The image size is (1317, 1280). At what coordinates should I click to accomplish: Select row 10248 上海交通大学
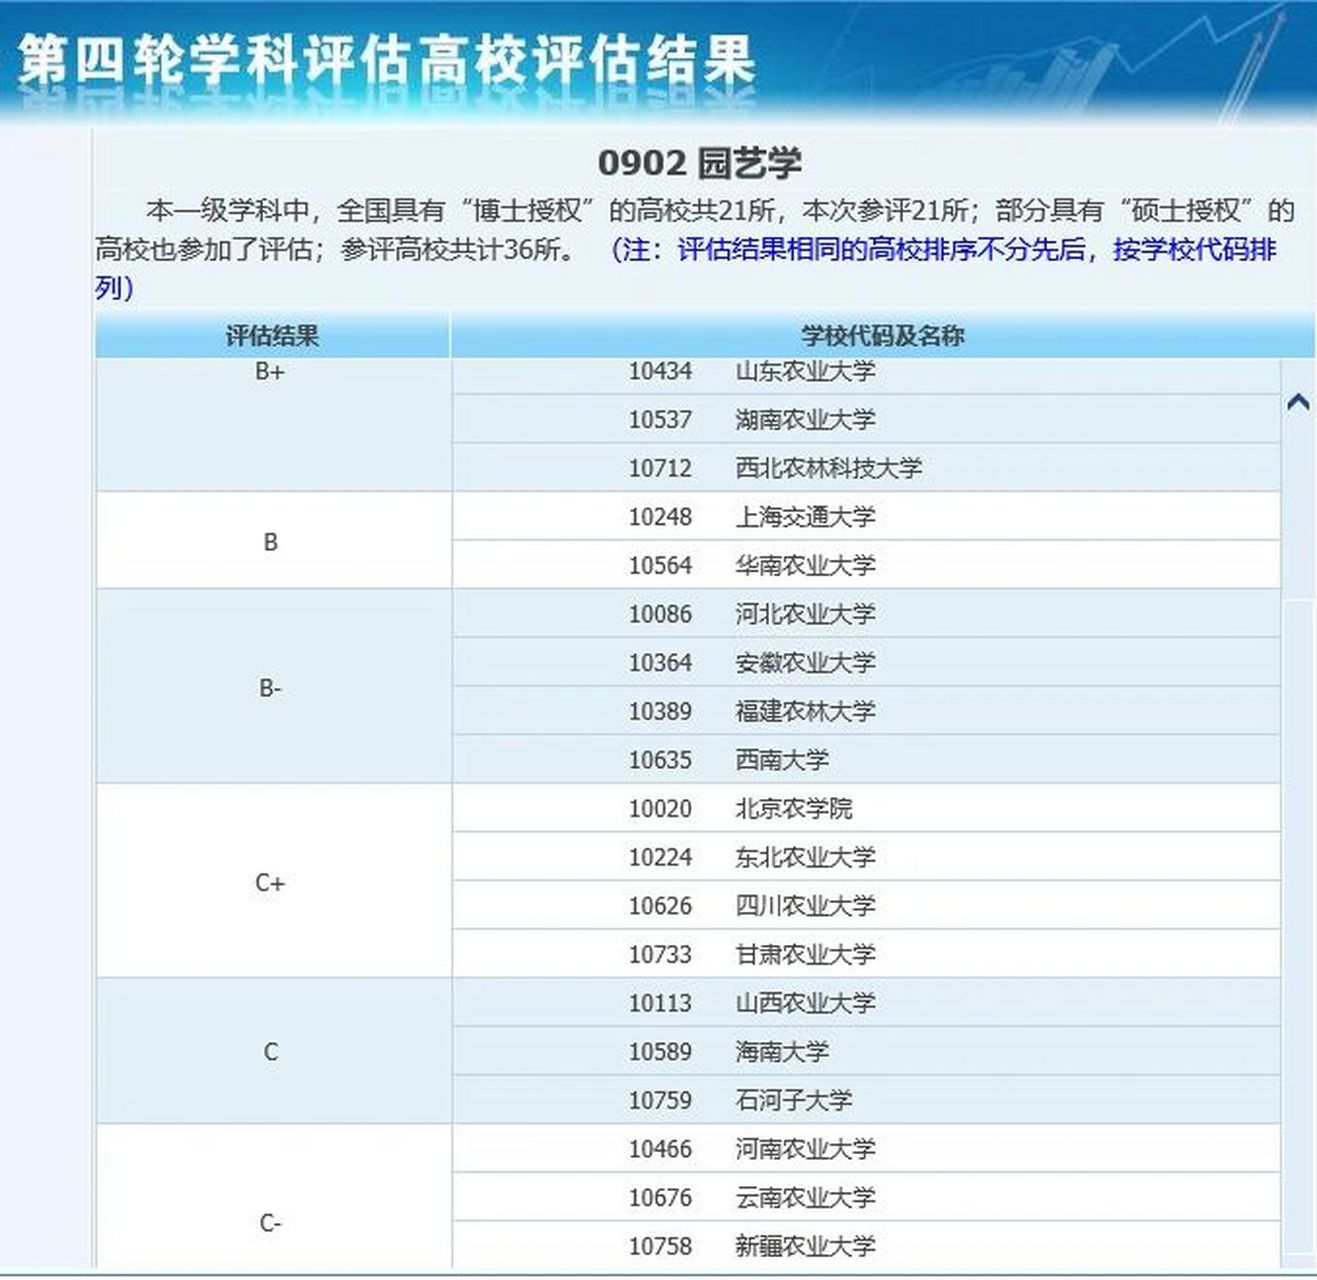(x=866, y=516)
